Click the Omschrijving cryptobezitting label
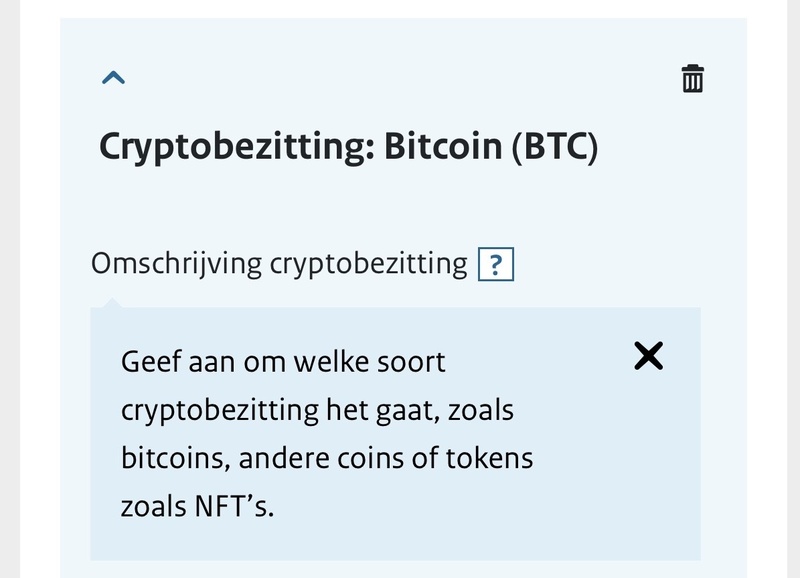The width and height of the screenshot is (800, 578). pos(280,263)
